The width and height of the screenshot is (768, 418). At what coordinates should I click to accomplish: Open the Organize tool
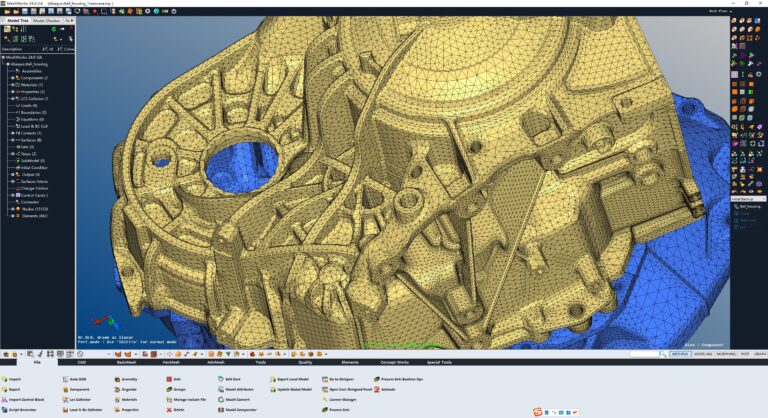(x=126, y=390)
